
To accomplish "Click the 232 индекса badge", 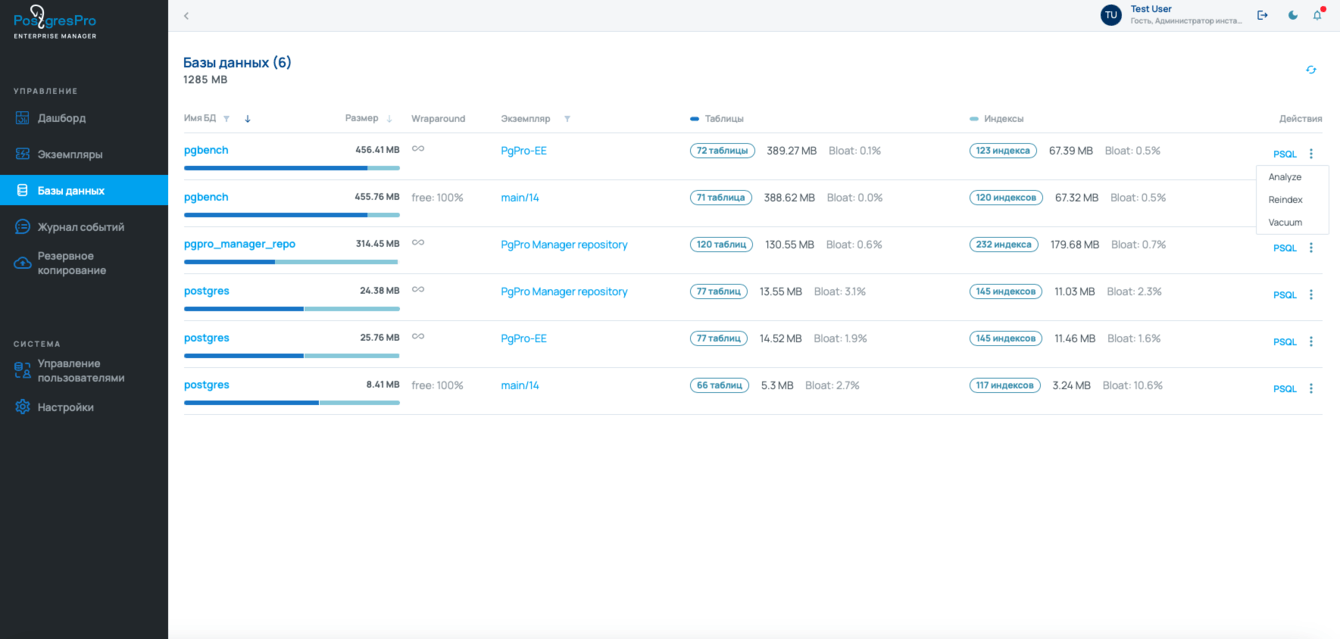I will 1004,245.
